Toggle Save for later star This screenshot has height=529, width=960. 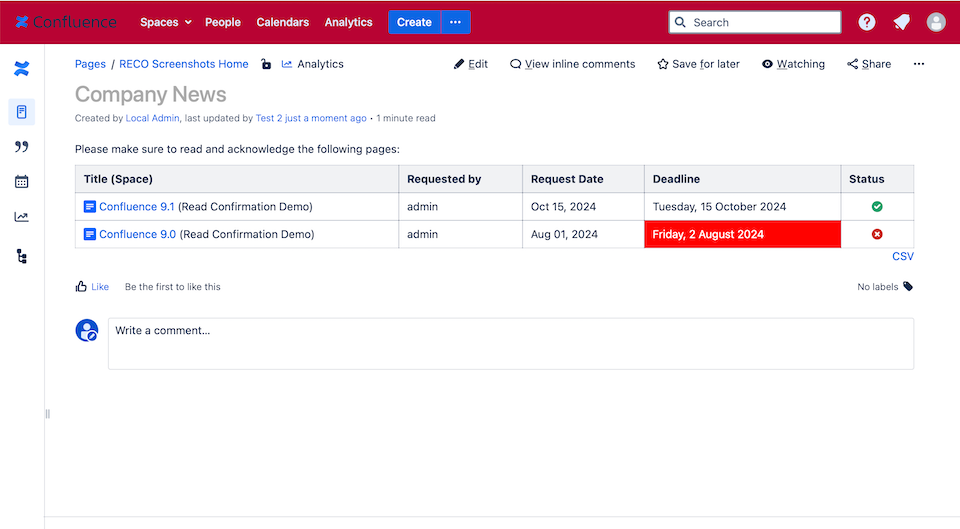(x=698, y=64)
